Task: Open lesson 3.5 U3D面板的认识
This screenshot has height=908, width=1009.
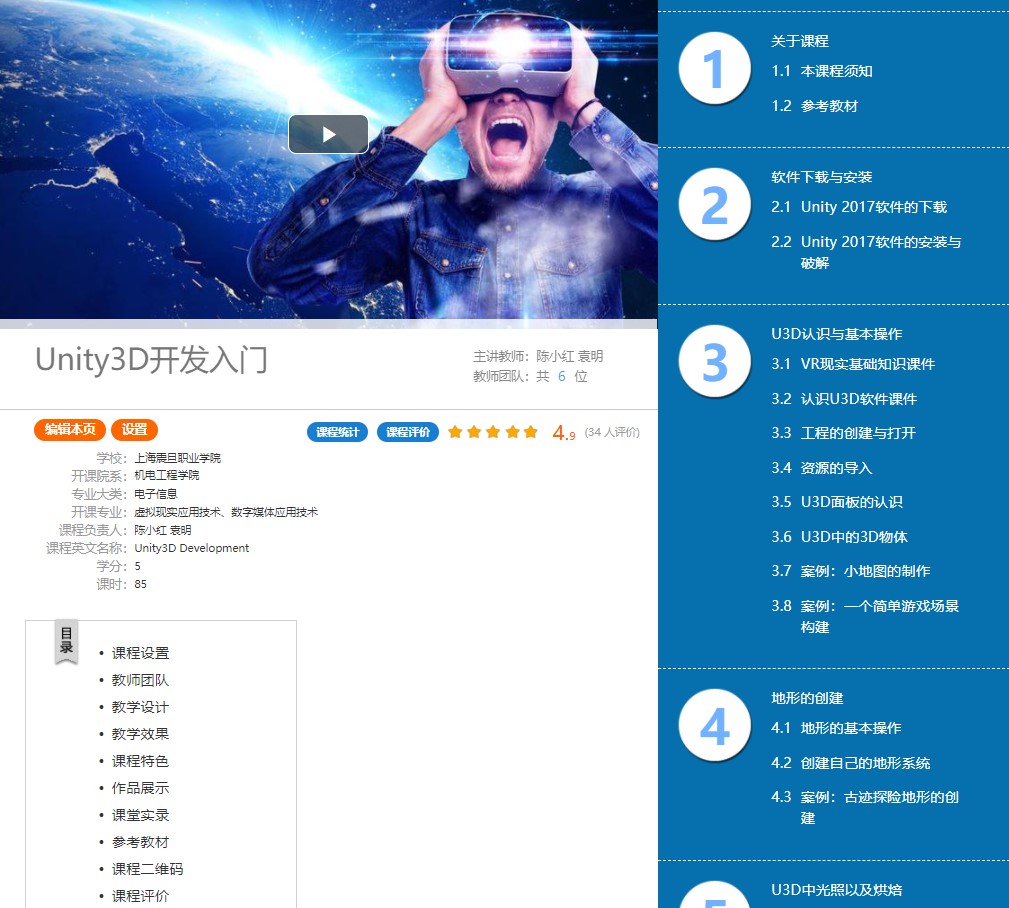Action: point(851,502)
